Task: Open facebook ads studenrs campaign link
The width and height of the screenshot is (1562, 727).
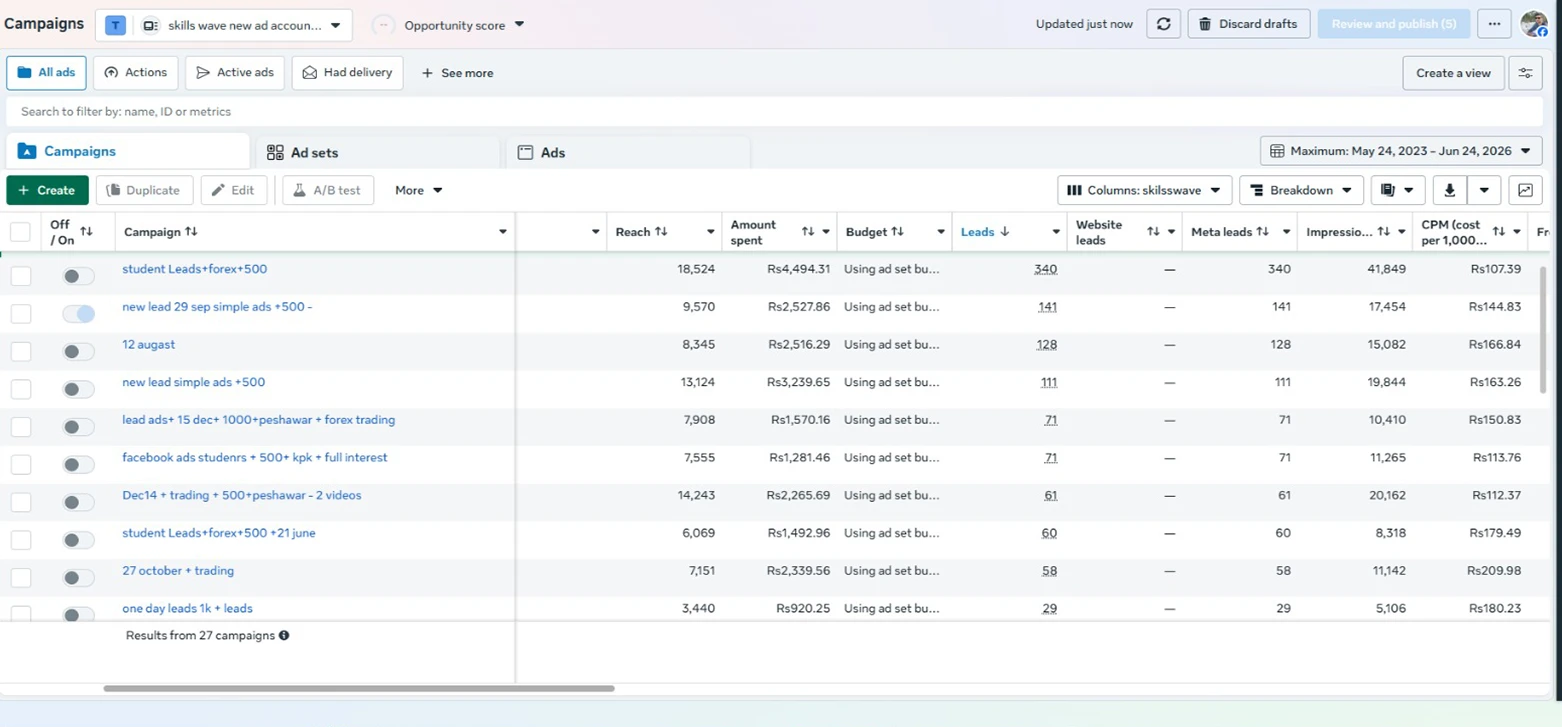Action: pyautogui.click(x=254, y=457)
